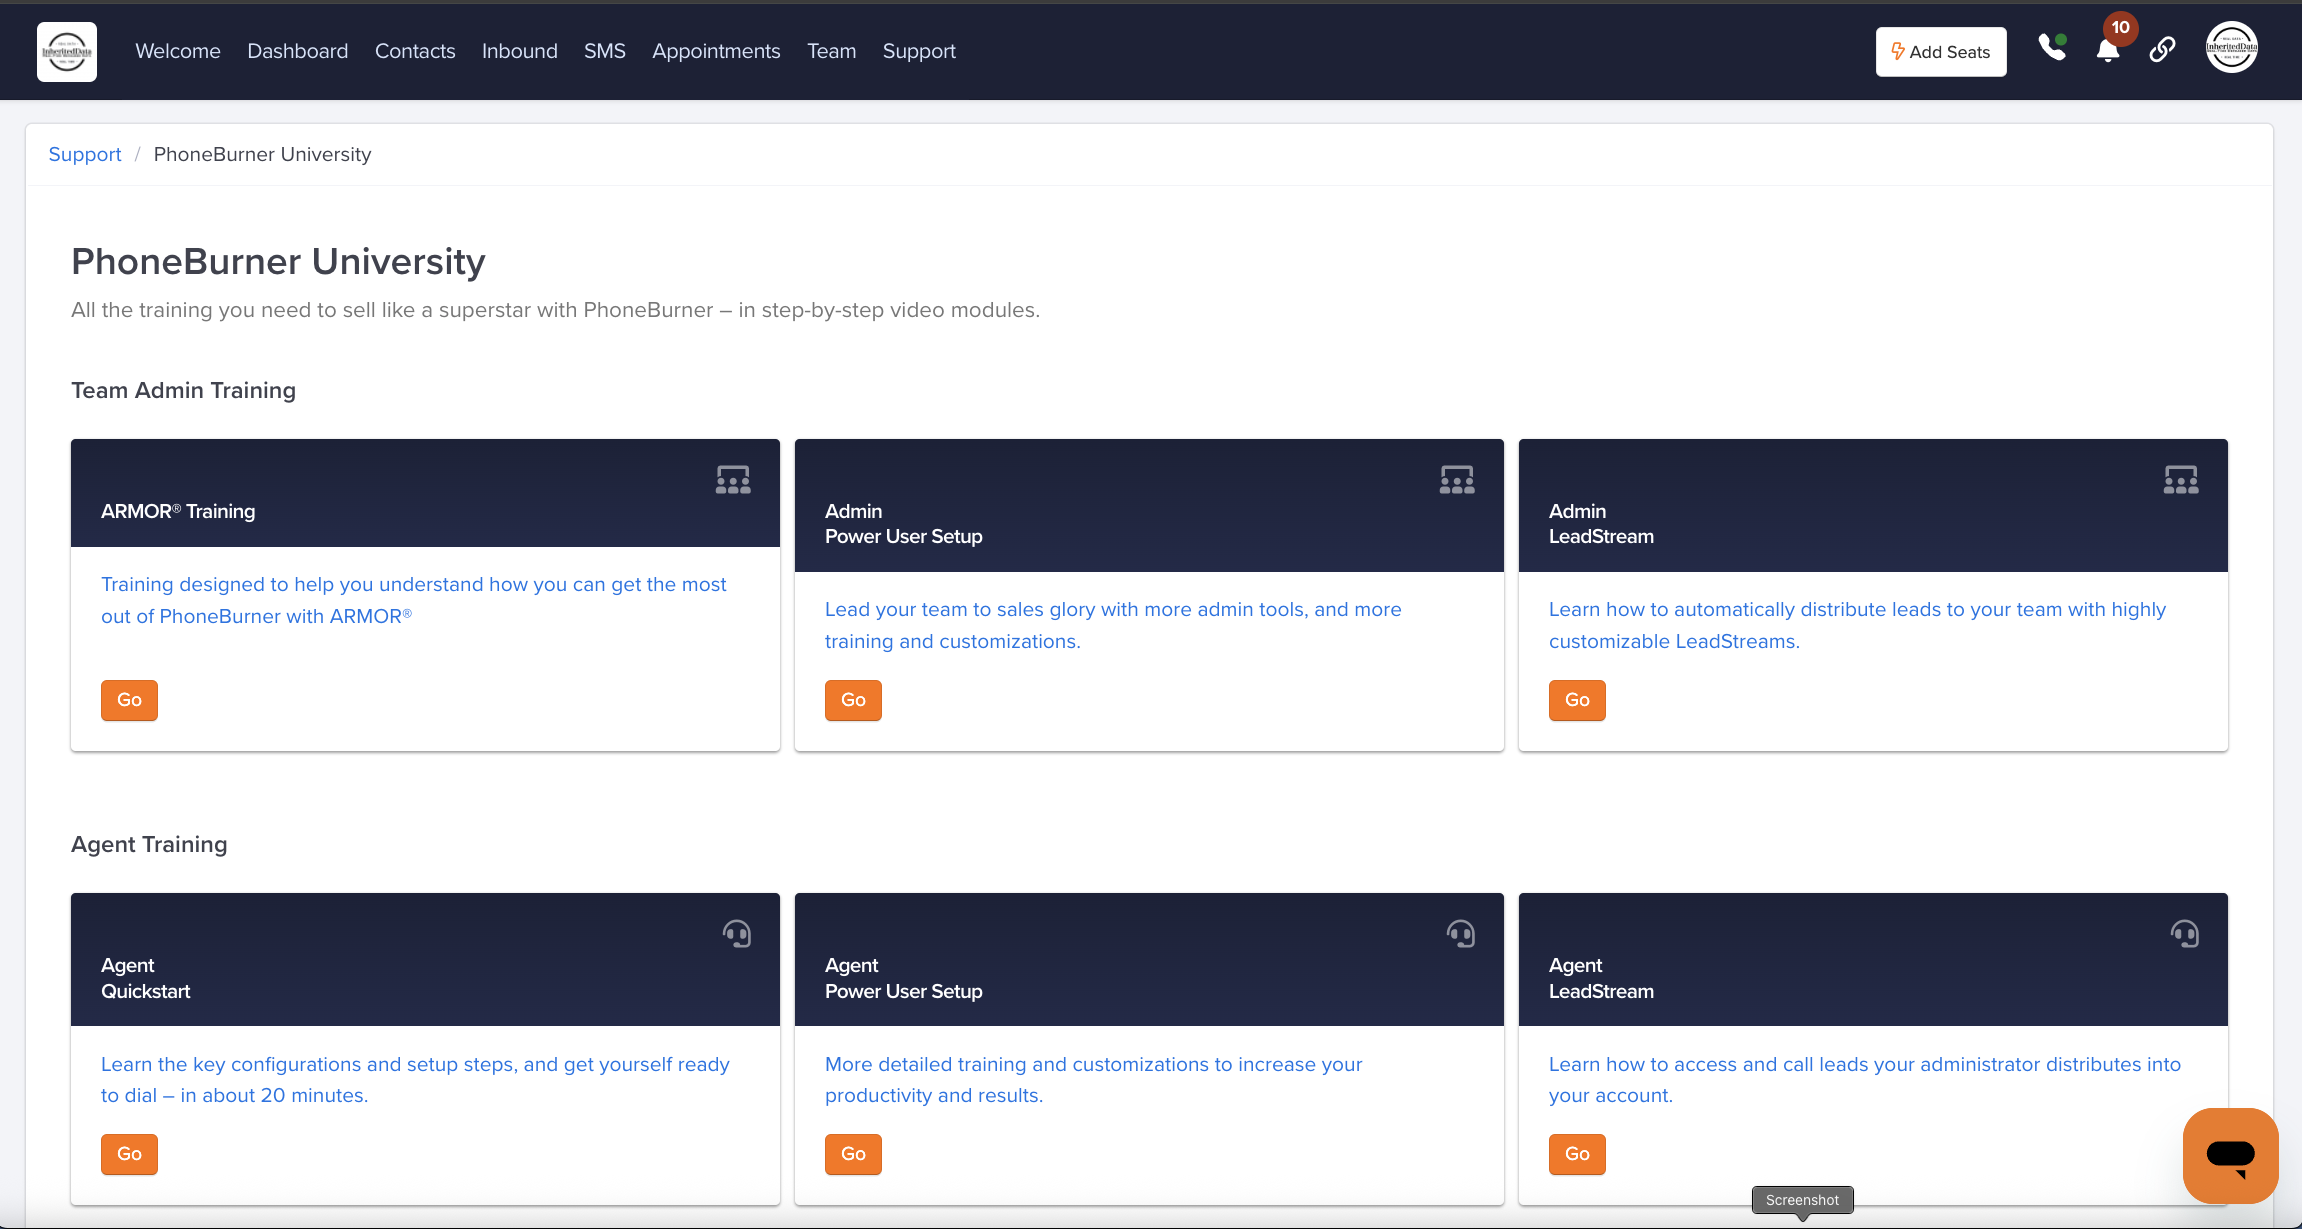This screenshot has height=1229, width=2302.
Task: Click headset icon on Agent Quickstart card
Action: point(737,934)
